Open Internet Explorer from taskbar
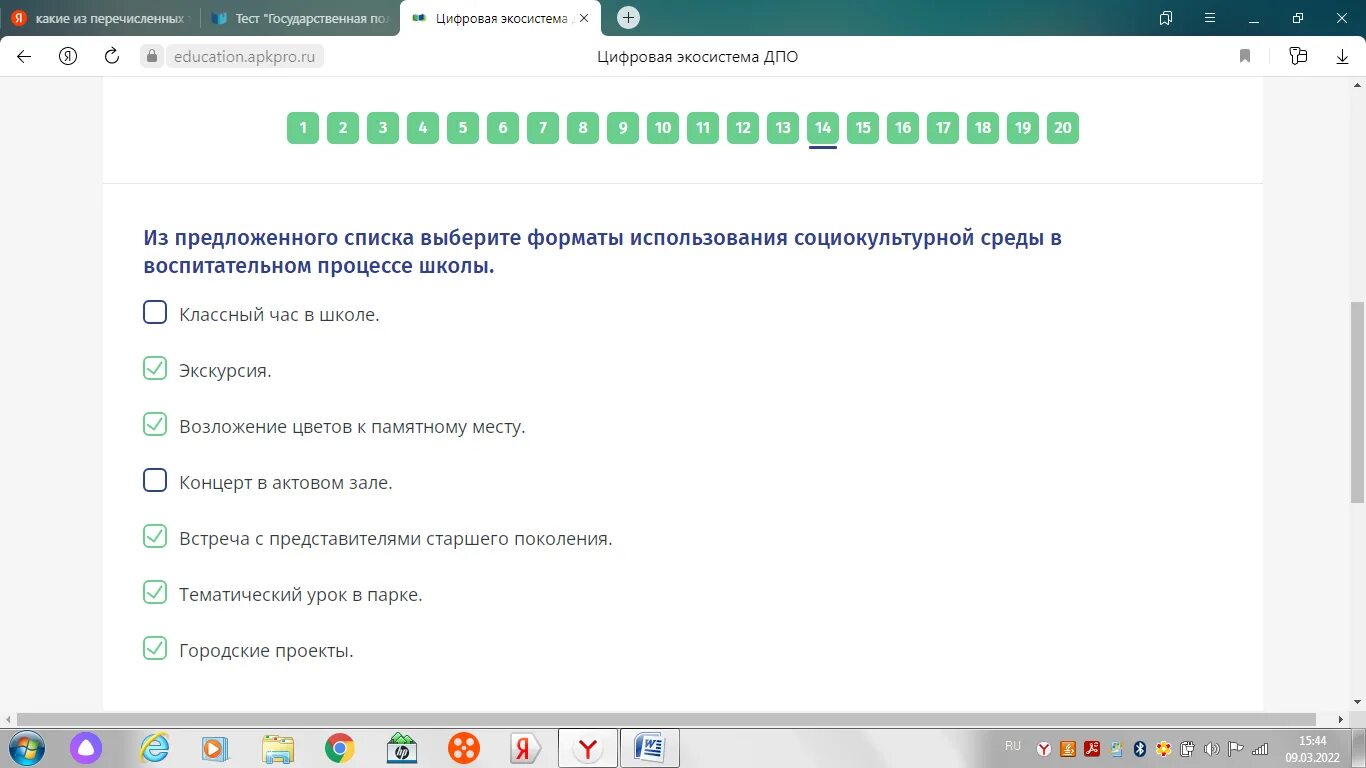Screen dimensions: 1366x768 pyautogui.click(x=155, y=748)
